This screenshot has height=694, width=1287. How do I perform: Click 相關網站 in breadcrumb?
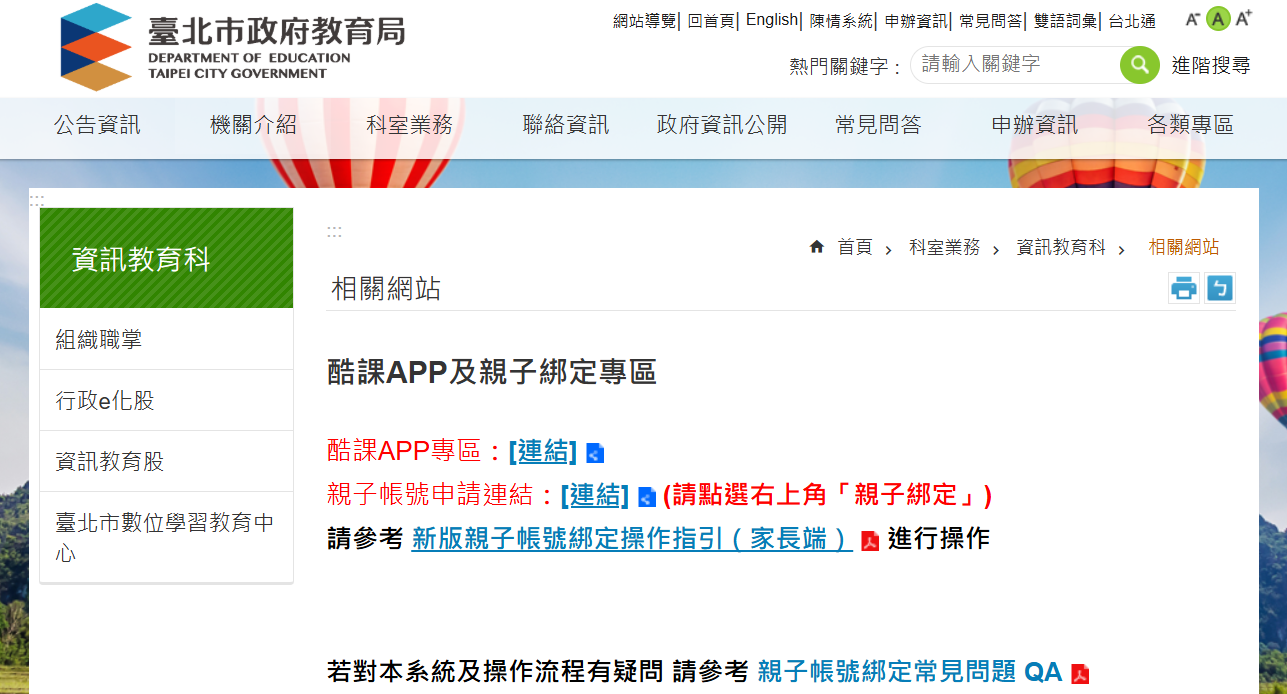(x=1184, y=247)
